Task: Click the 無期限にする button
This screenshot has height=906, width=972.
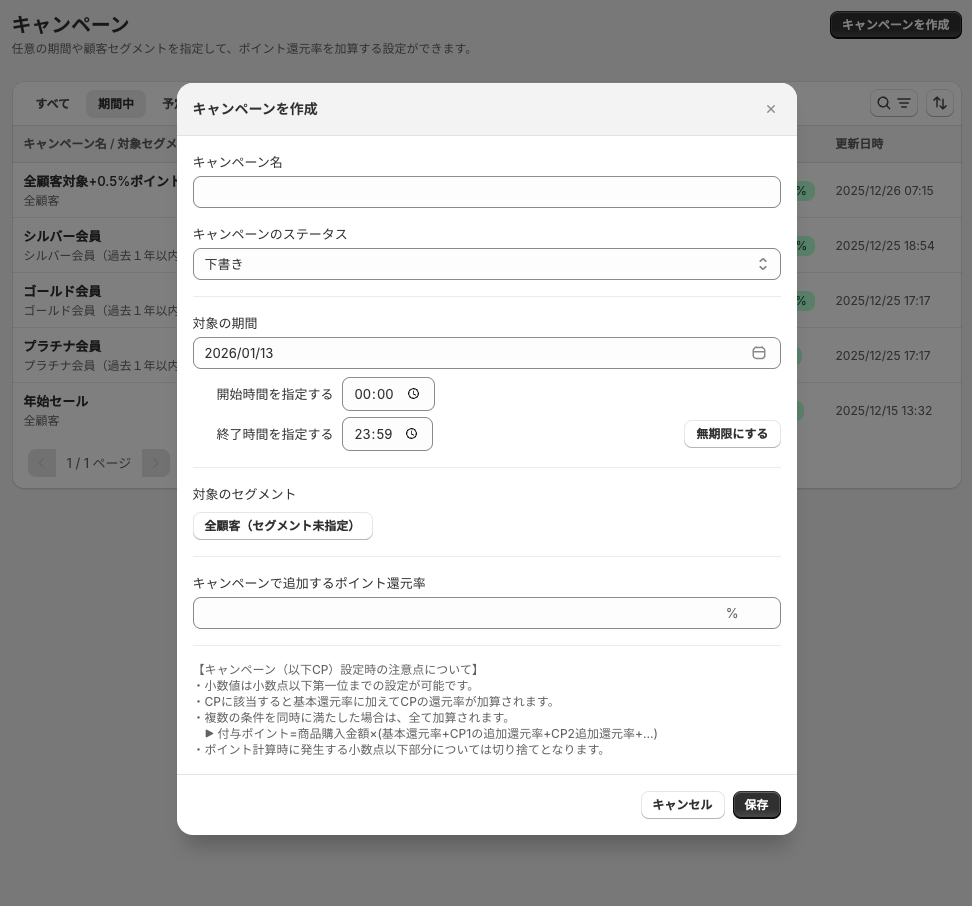Action: click(732, 434)
